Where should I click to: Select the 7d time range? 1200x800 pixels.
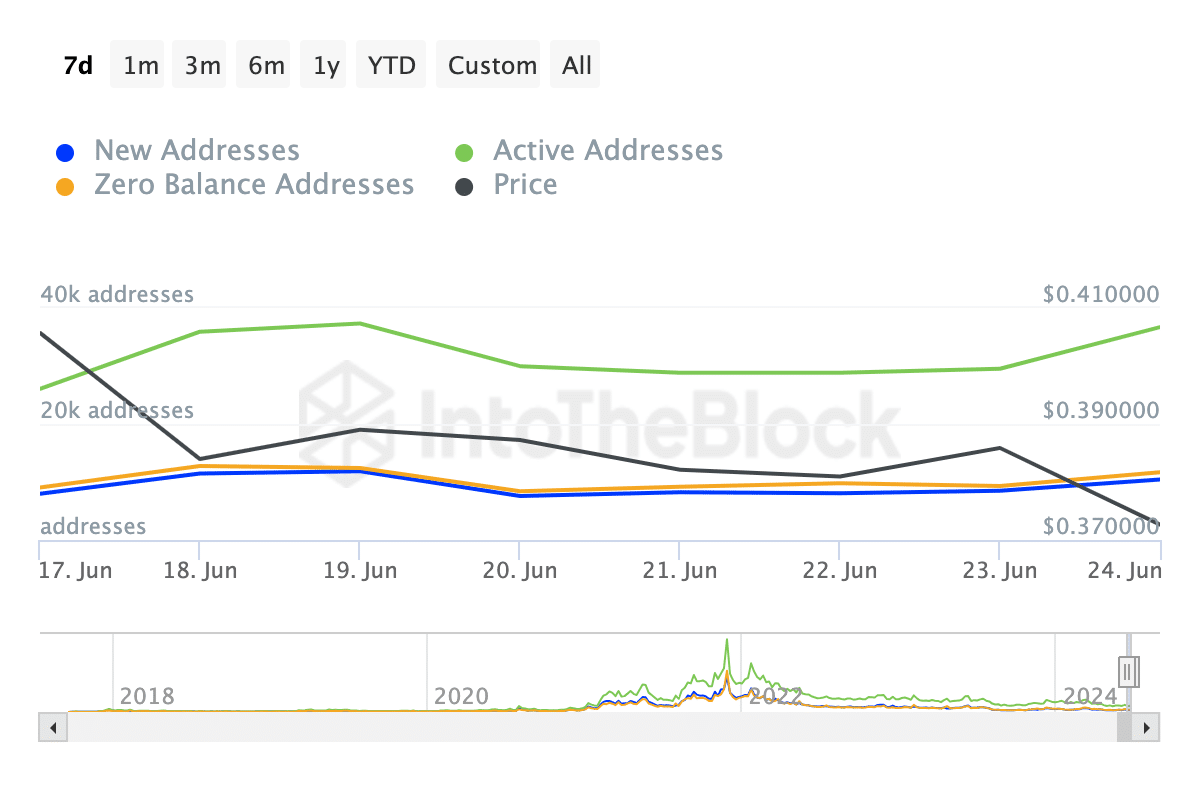78,66
